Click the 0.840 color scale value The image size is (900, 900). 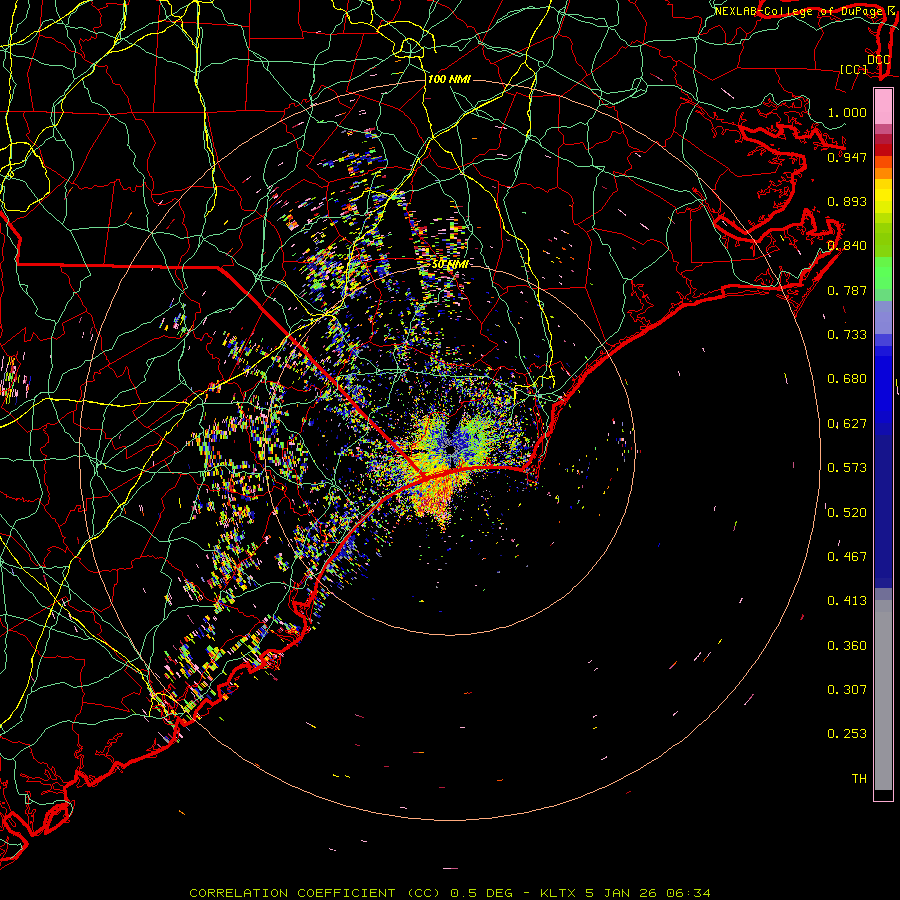coord(847,246)
